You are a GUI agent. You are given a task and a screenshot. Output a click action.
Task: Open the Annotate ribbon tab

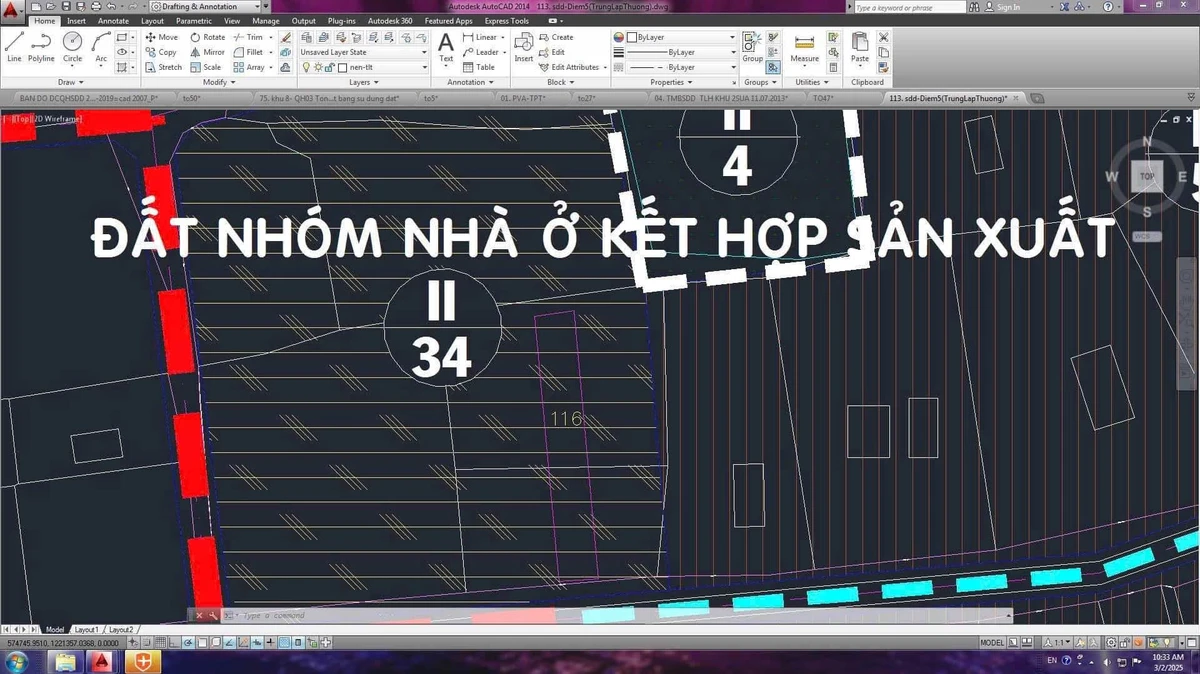click(113, 20)
